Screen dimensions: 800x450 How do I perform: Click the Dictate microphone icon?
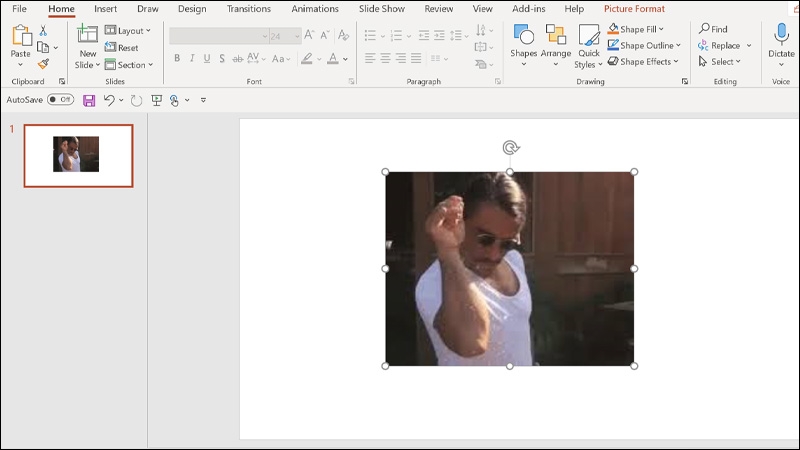pyautogui.click(x=781, y=35)
